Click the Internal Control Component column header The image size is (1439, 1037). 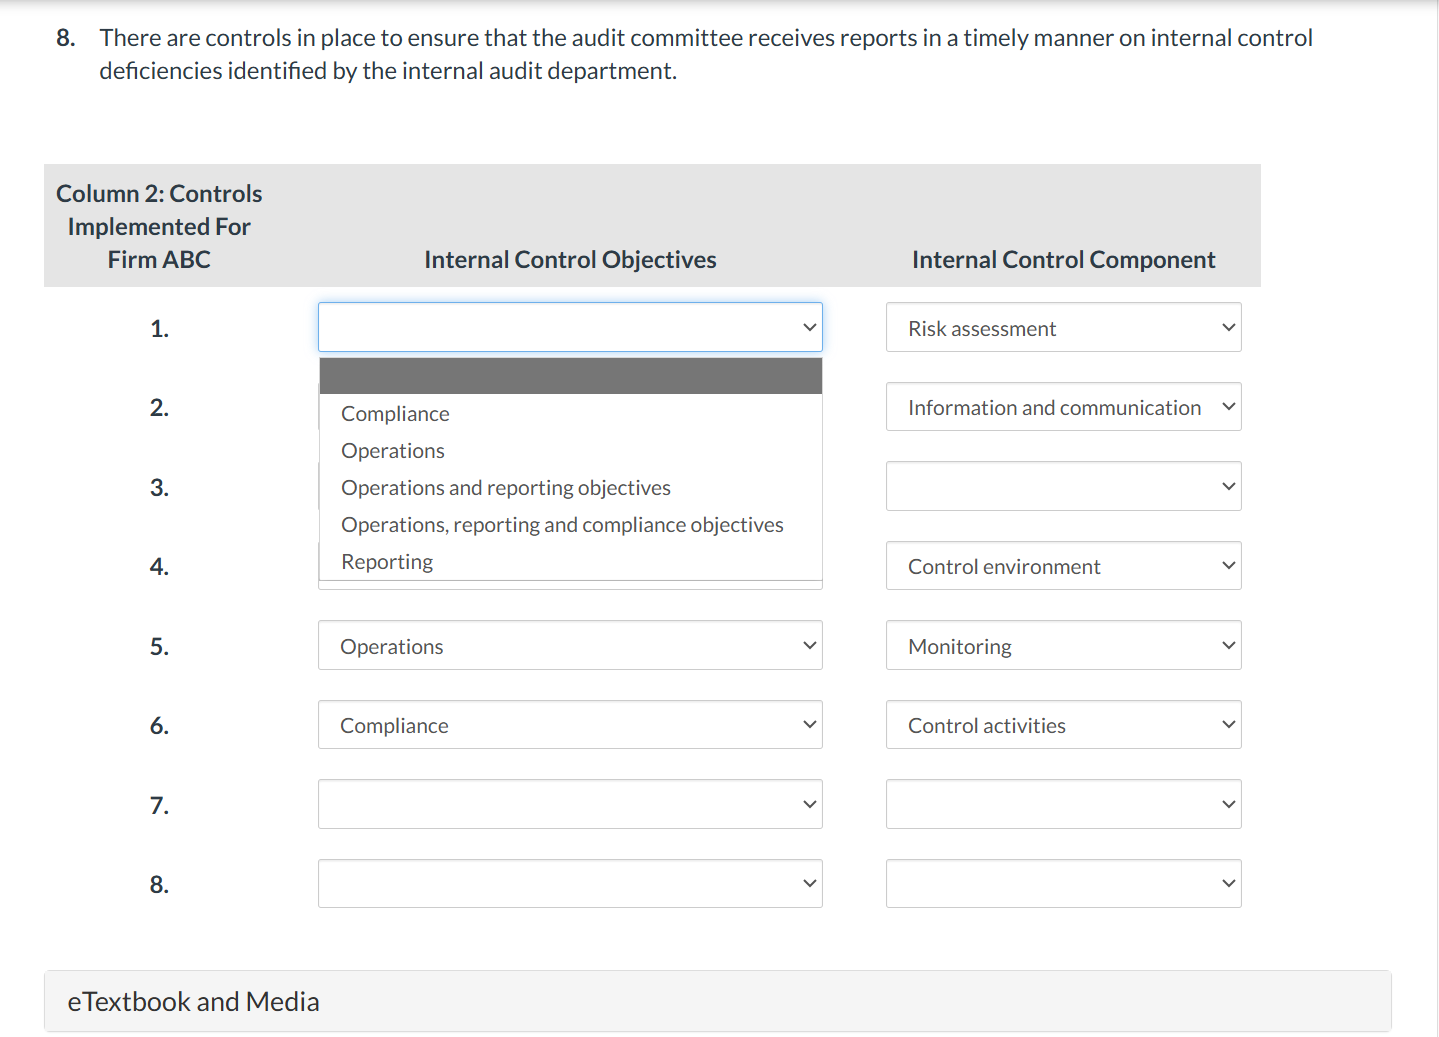tap(1063, 260)
